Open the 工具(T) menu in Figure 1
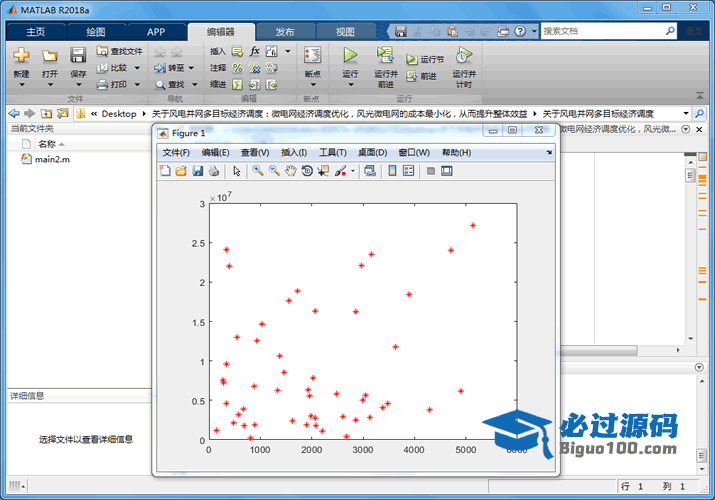This screenshot has height=500, width=715. 332,152
